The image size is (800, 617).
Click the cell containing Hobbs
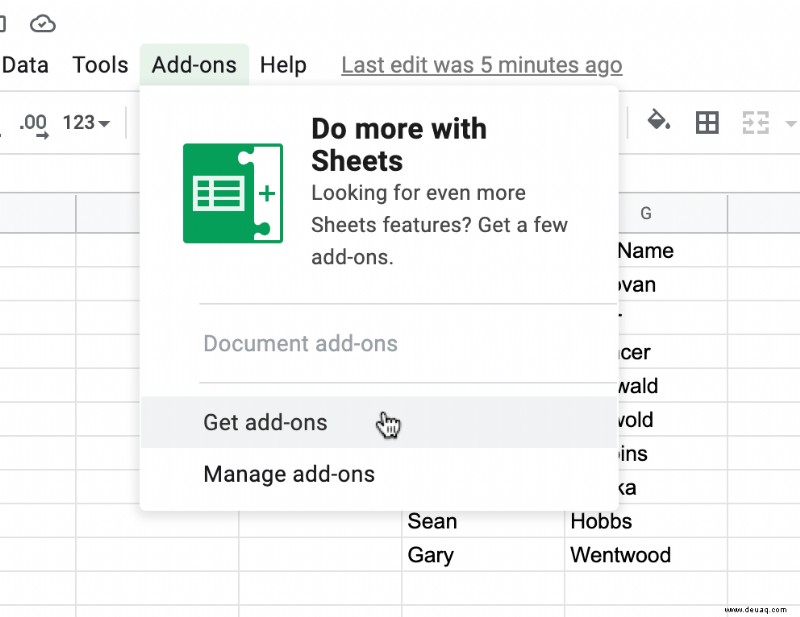(646, 521)
